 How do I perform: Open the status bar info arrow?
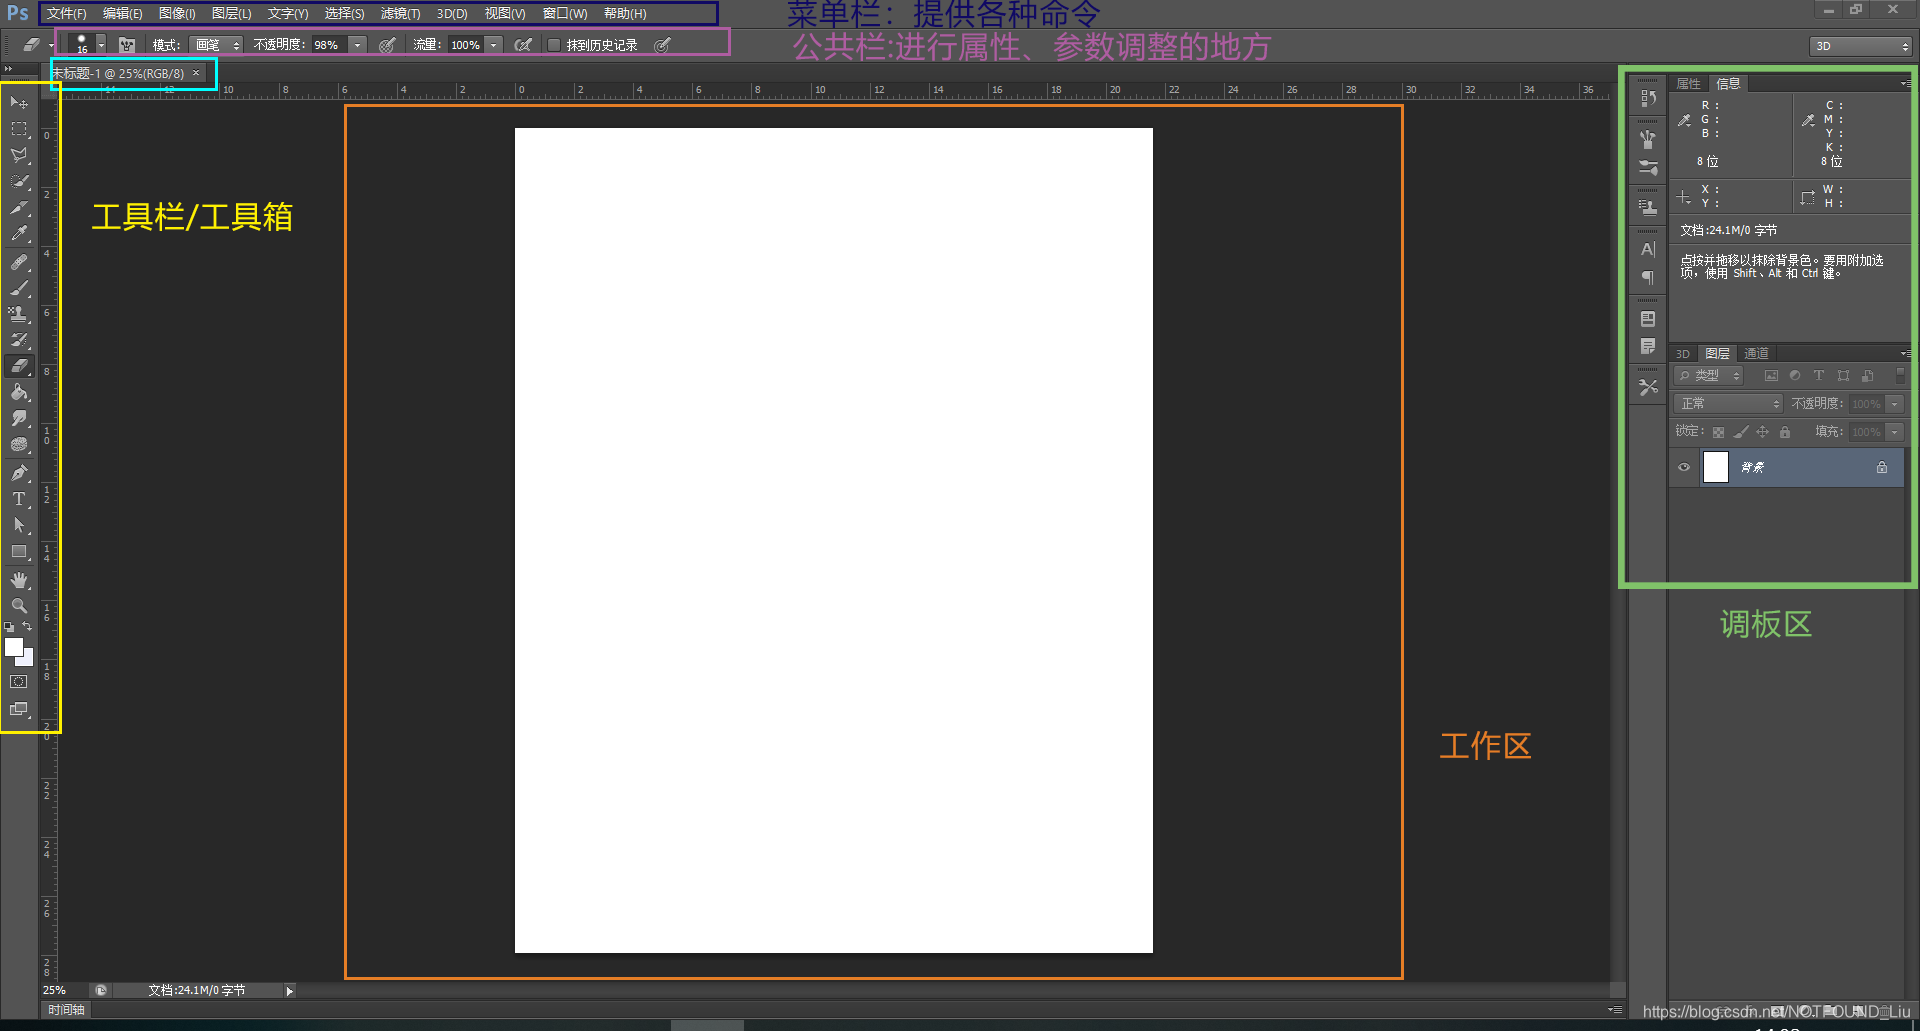pos(290,991)
